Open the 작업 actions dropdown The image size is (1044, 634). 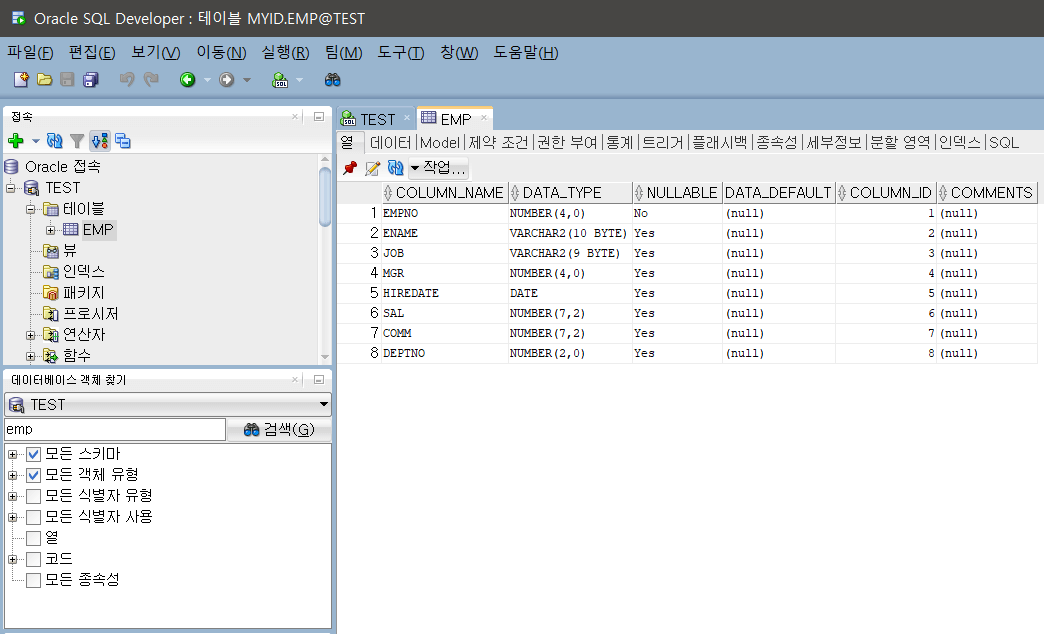(x=438, y=168)
